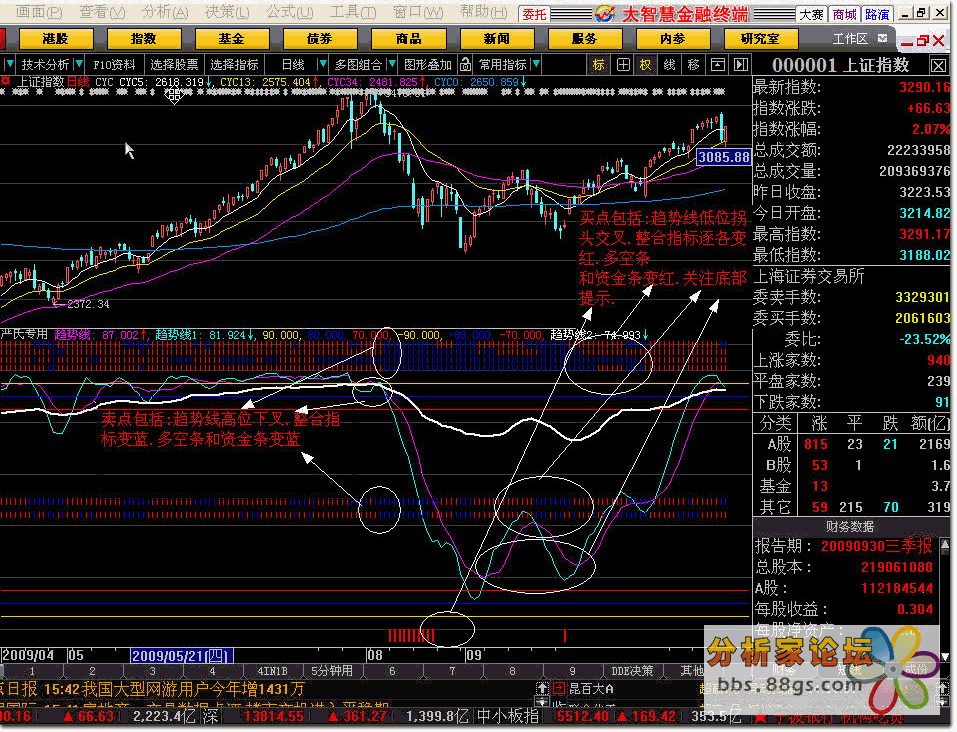Screen dimensions: 957x732
Task: Close the 000001 上证指数 info panel
Action: click(938, 65)
